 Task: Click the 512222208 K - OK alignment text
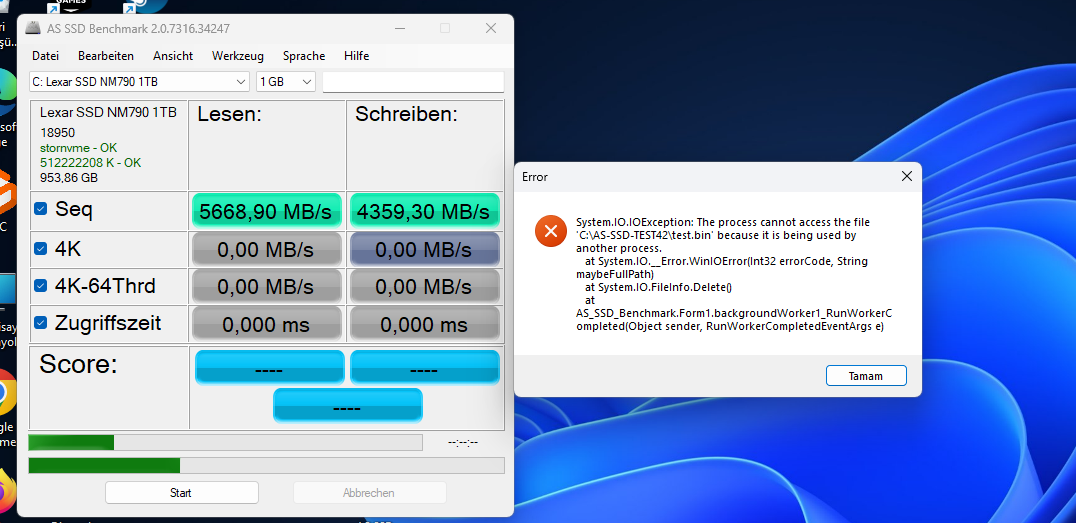coord(91,163)
